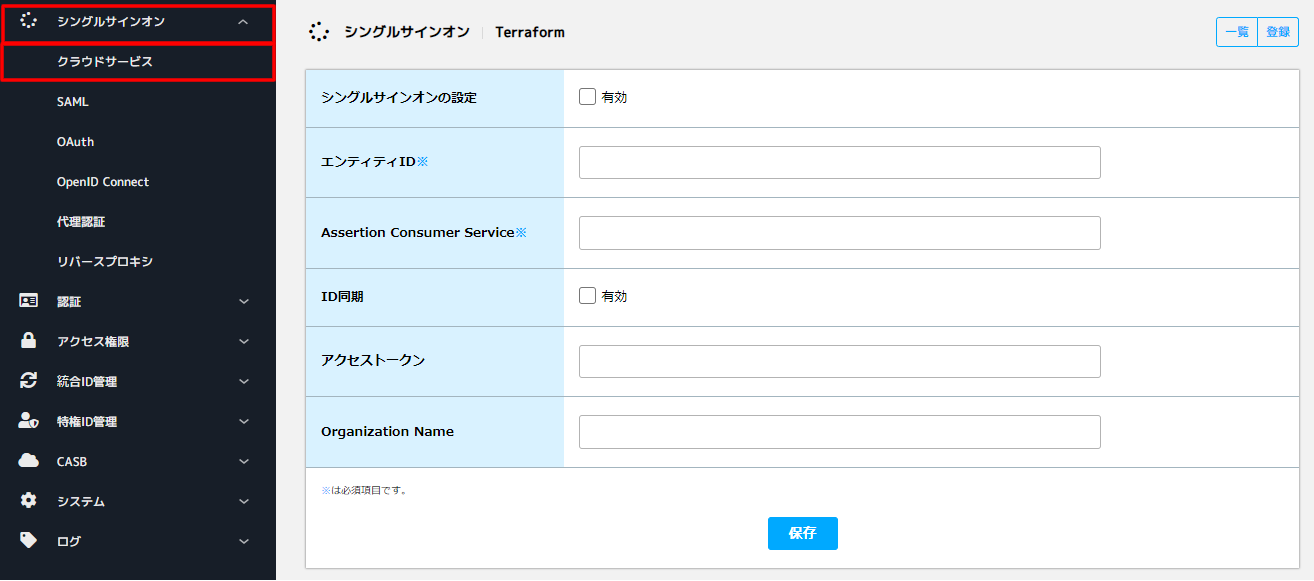Click the 認証 ID card icon
The width and height of the screenshot is (1314, 581).
(x=29, y=301)
